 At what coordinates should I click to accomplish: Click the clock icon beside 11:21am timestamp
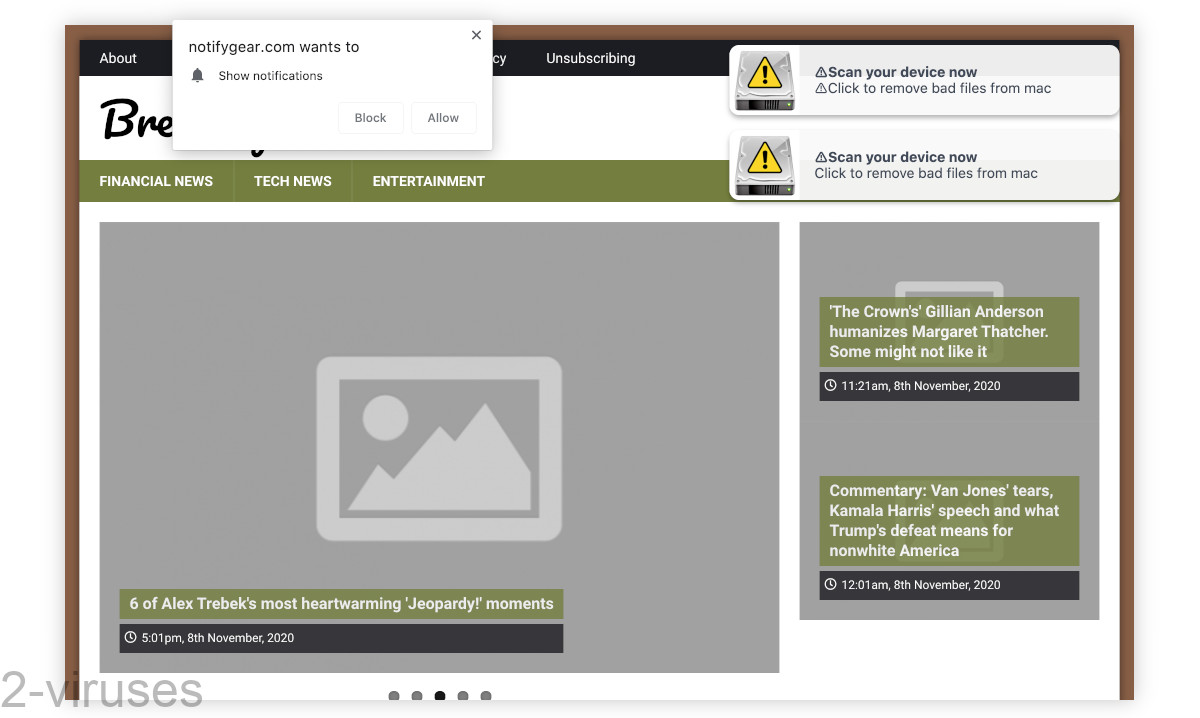[830, 385]
